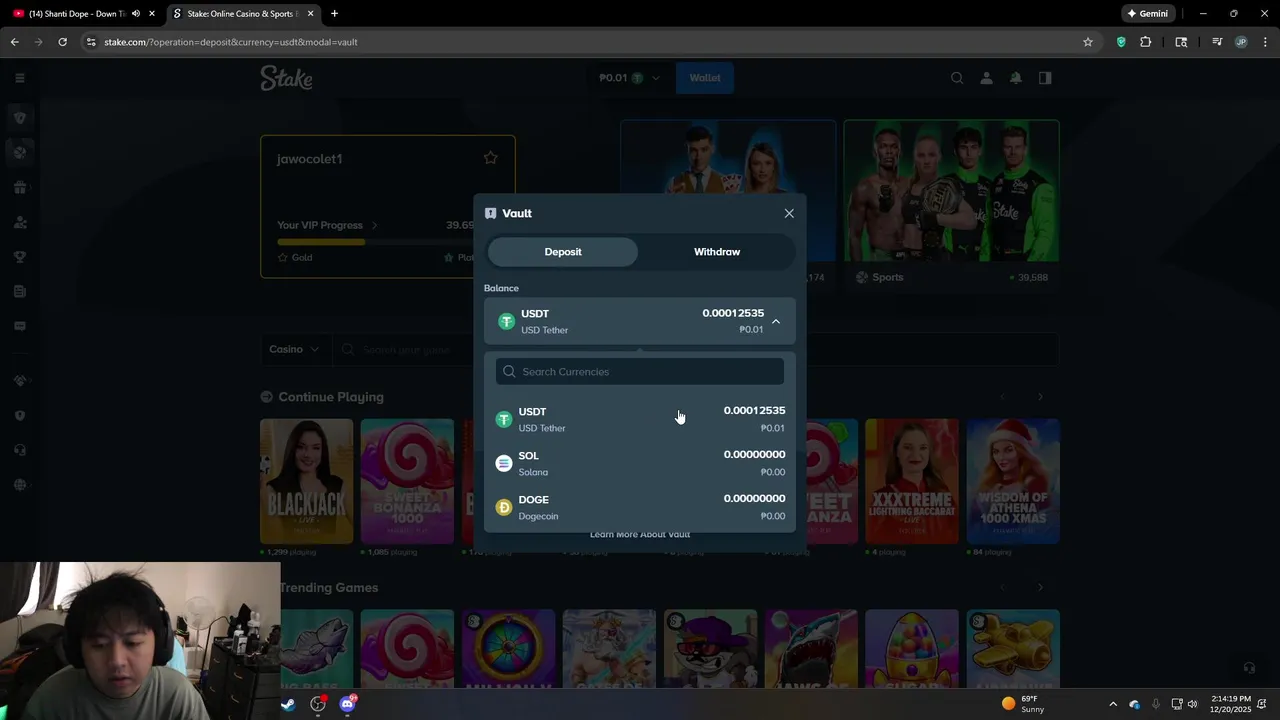Screen dimensions: 1280x720
Task: Click the yellow Dogecoin coin icon
Action: click(x=504, y=508)
